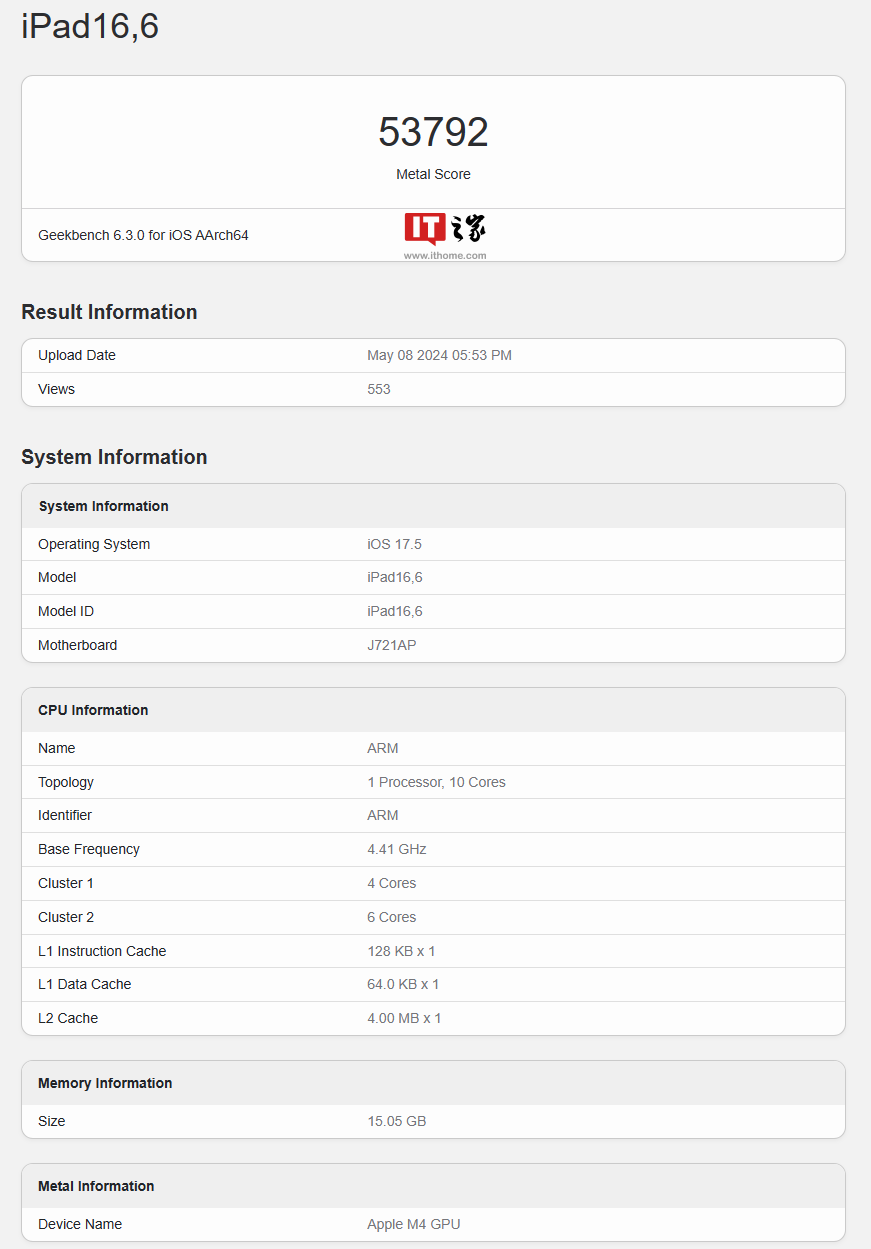871x1249 pixels.
Task: Click the 6 Cores value for Cluster 2
Action: 392,917
